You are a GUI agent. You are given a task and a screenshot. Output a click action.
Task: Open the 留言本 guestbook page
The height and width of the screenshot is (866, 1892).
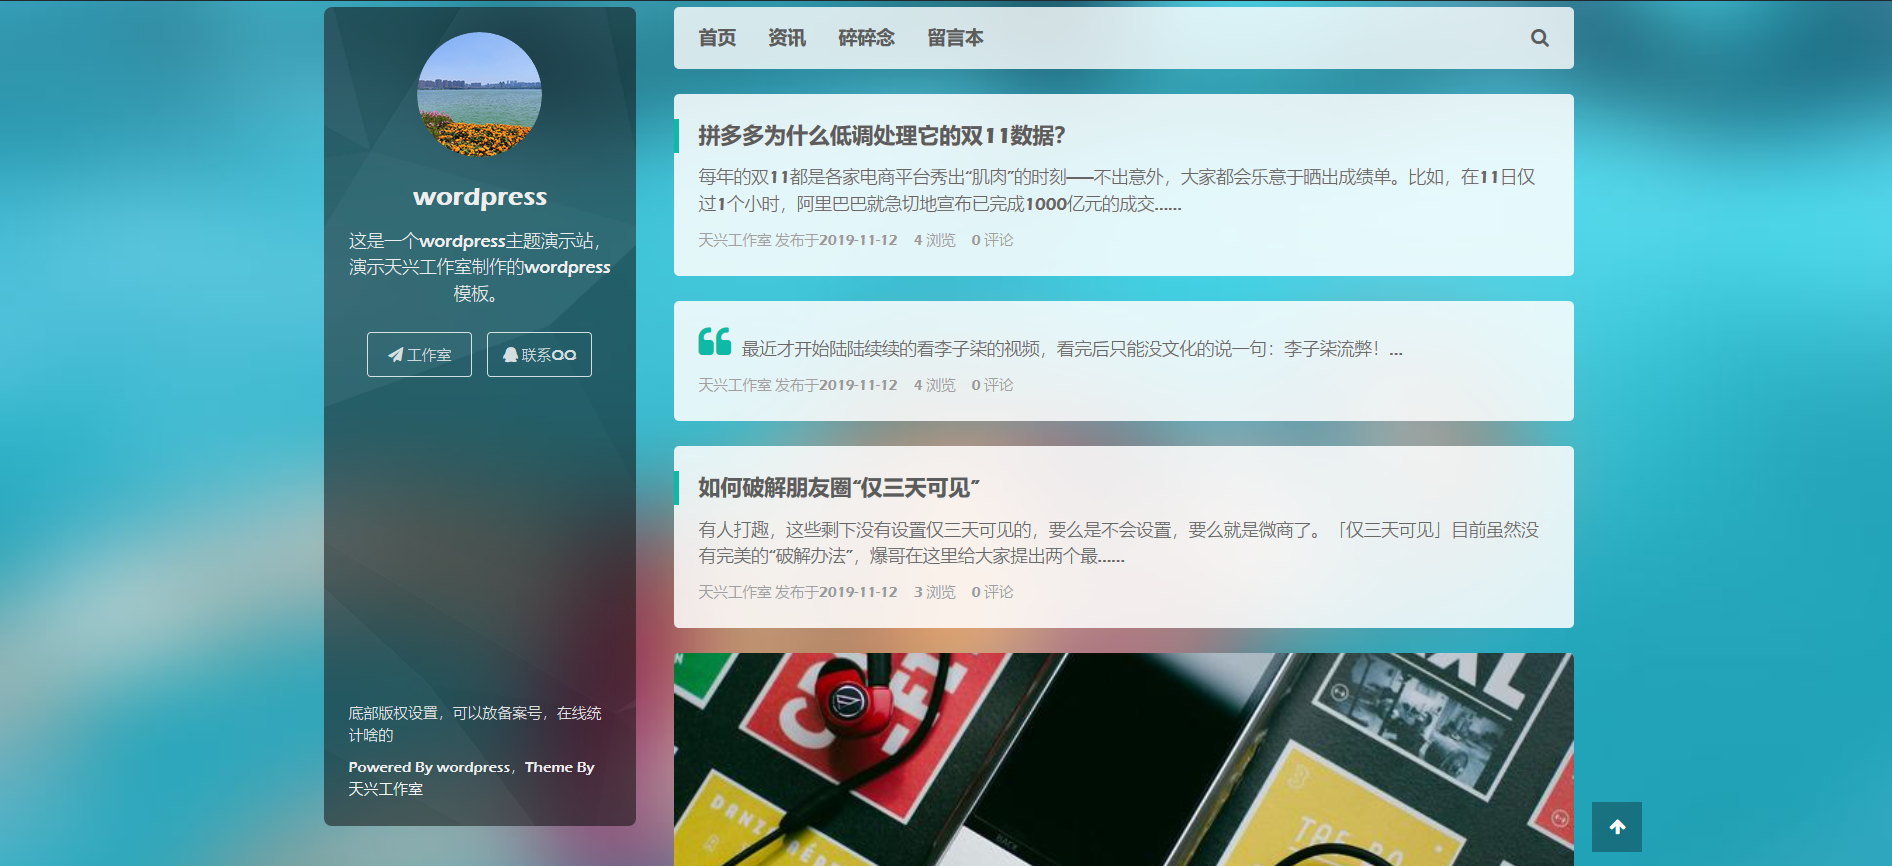pyautogui.click(x=955, y=38)
